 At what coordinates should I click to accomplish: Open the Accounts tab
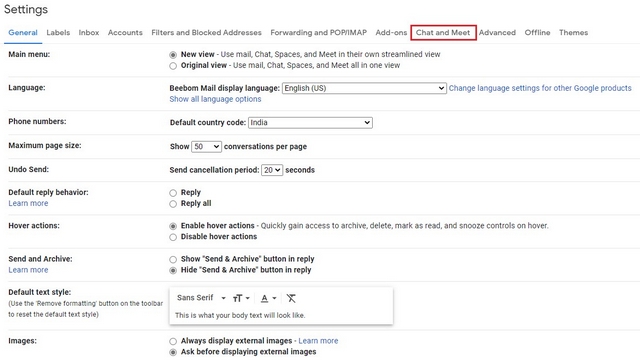[125, 33]
